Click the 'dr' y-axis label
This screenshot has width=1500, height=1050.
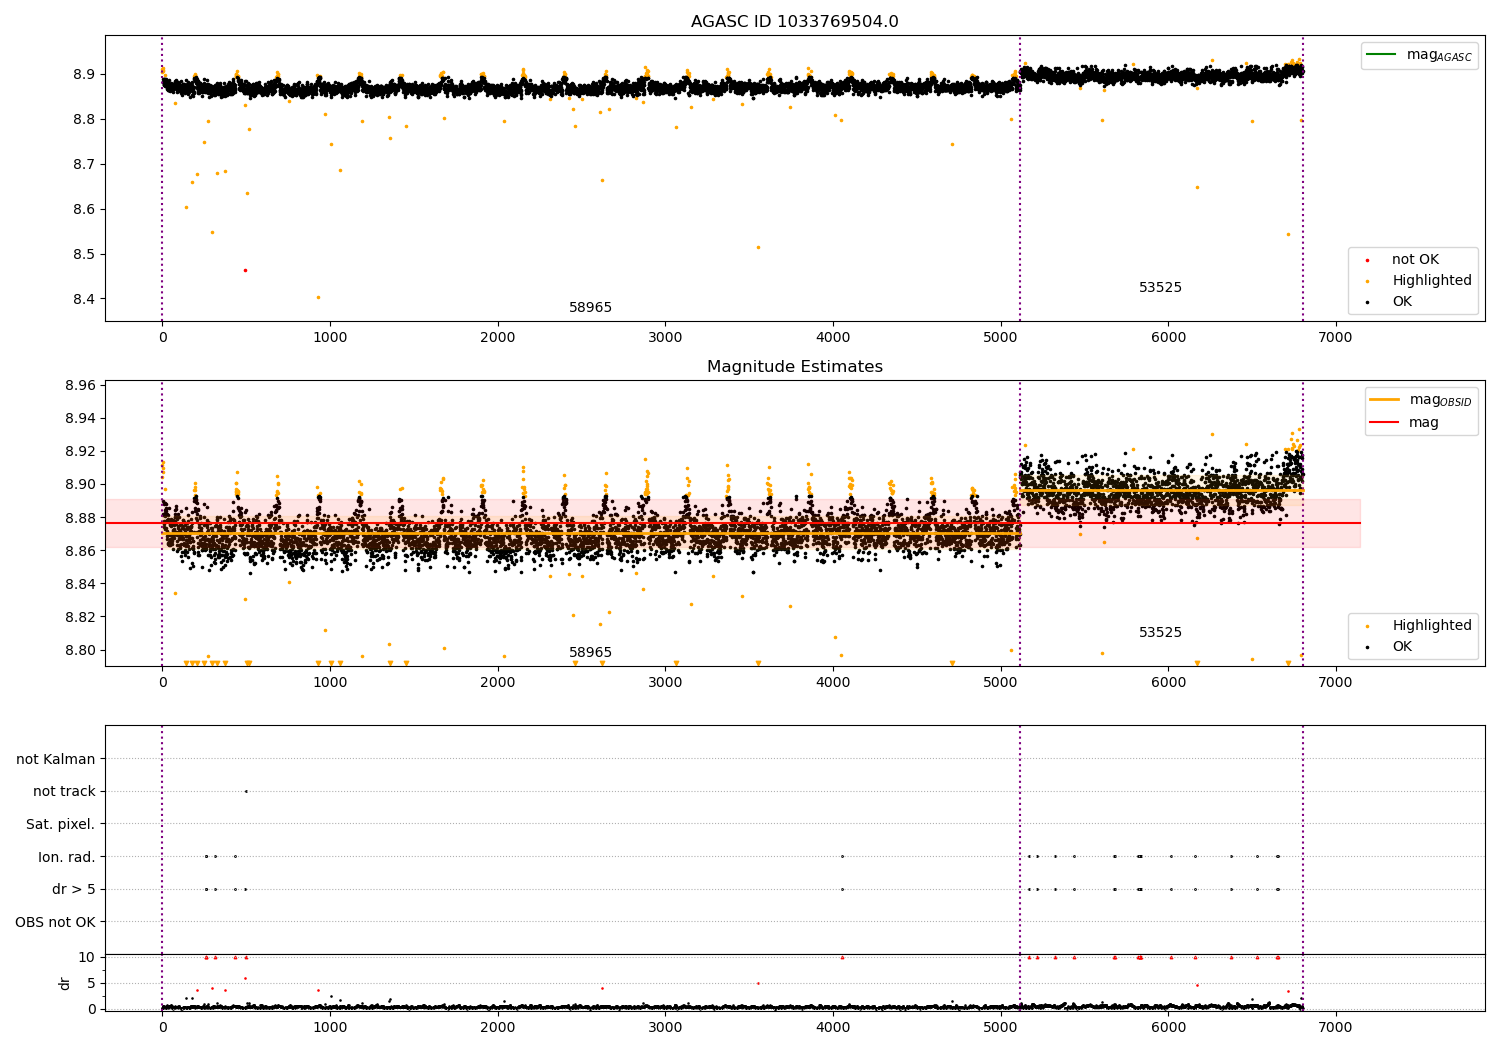[64, 983]
